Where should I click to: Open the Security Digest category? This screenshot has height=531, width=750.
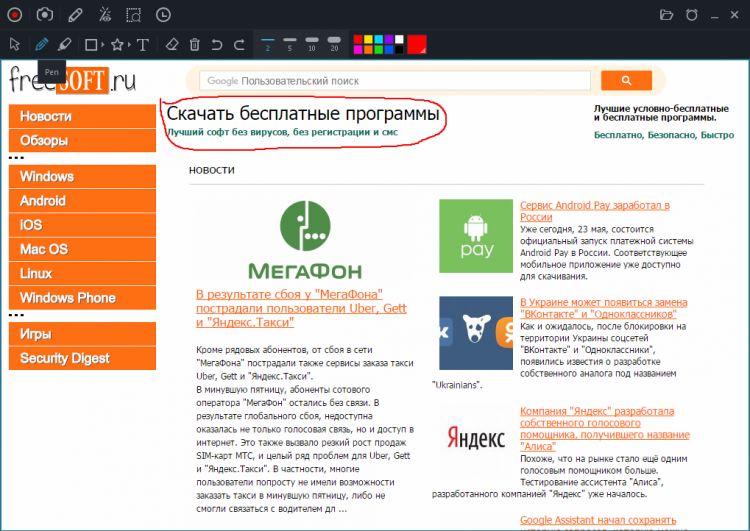82,358
